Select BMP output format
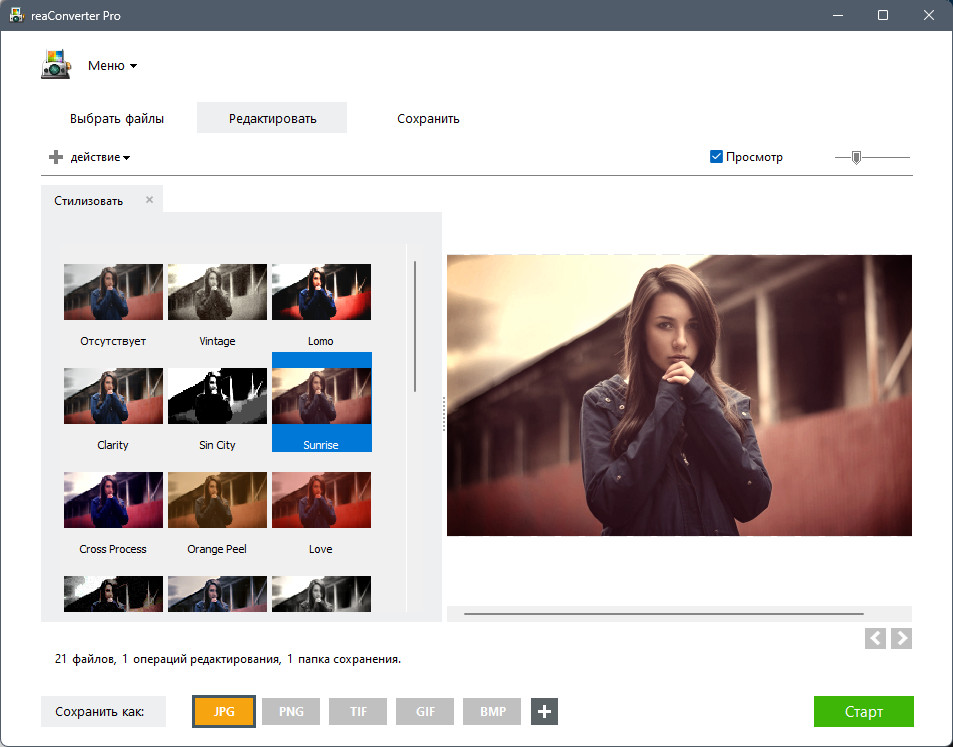Viewport: 953px width, 747px height. (x=492, y=712)
